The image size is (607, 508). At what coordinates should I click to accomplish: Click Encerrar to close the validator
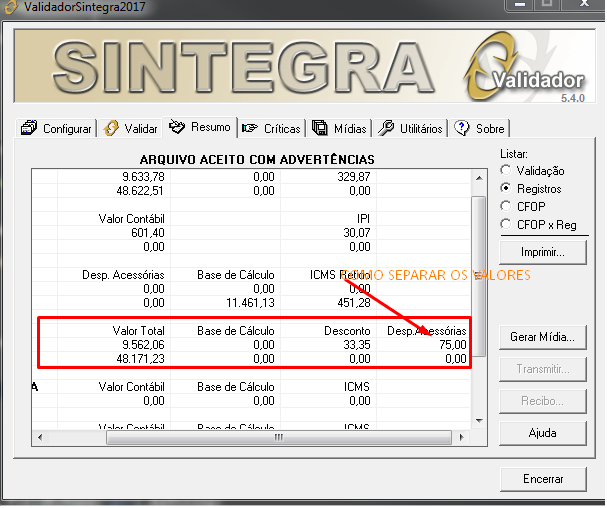point(543,479)
